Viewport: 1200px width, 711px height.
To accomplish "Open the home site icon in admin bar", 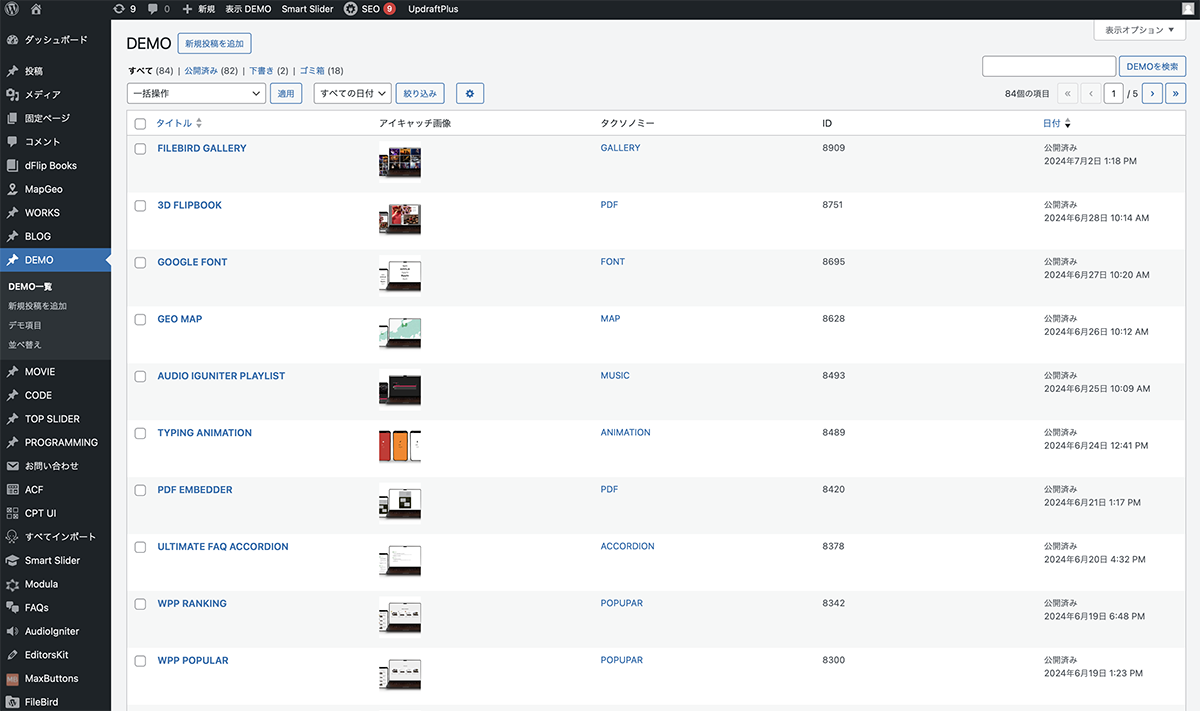I will point(36,9).
